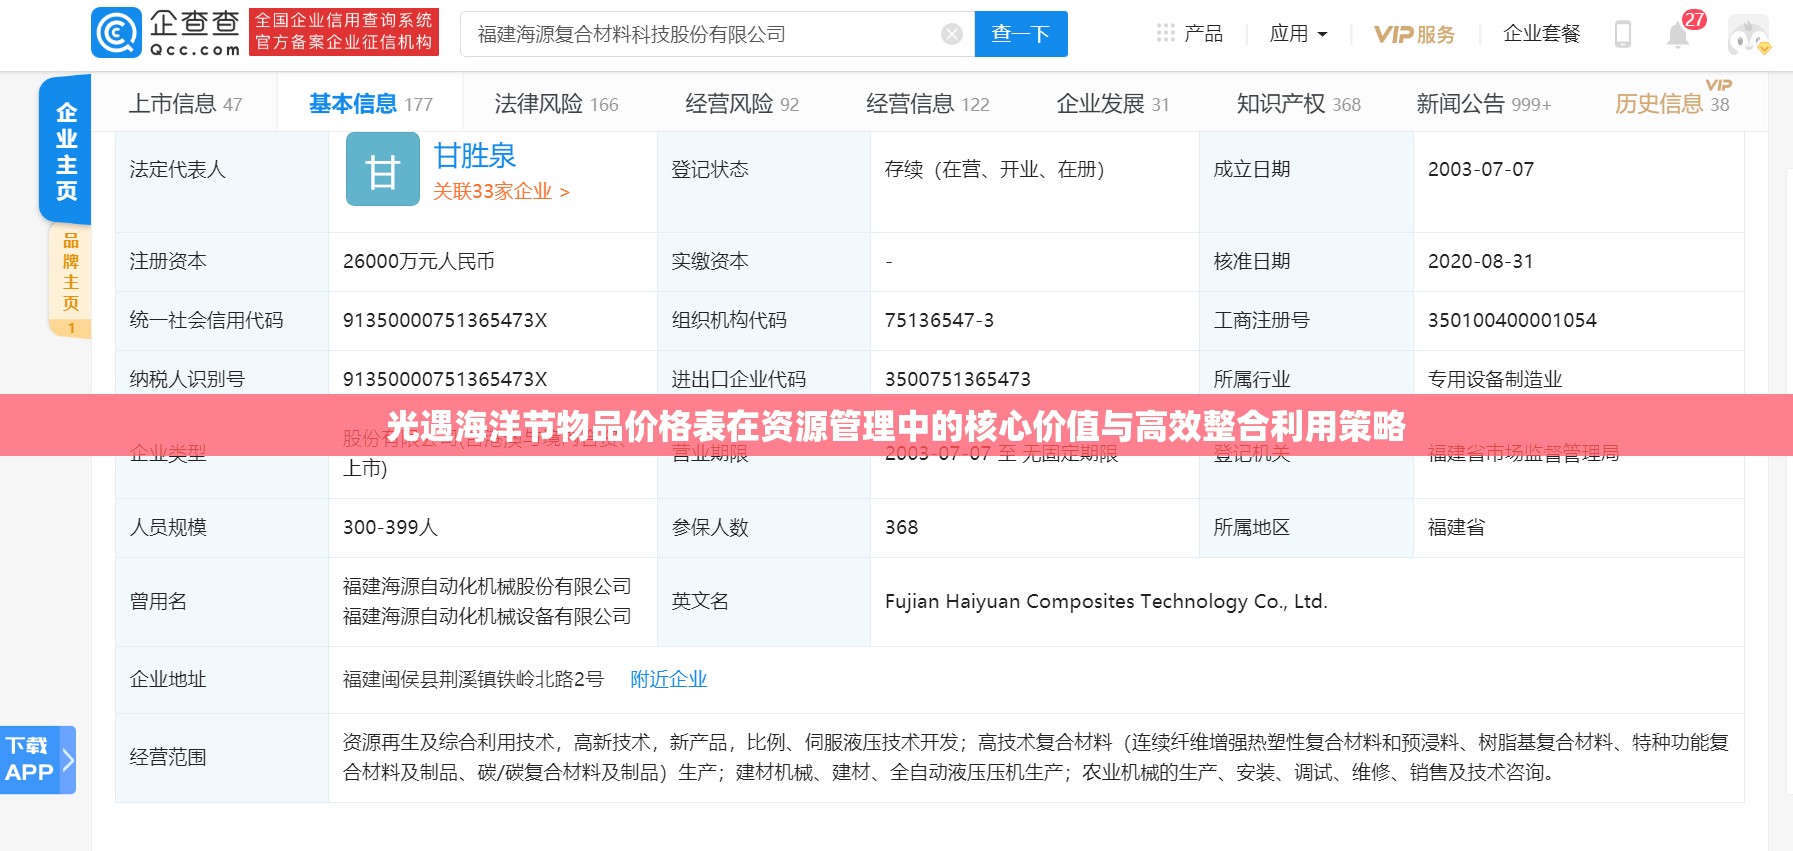Select 所属地区 value 福建省
Viewport: 1793px width, 851px height.
pos(1456,527)
